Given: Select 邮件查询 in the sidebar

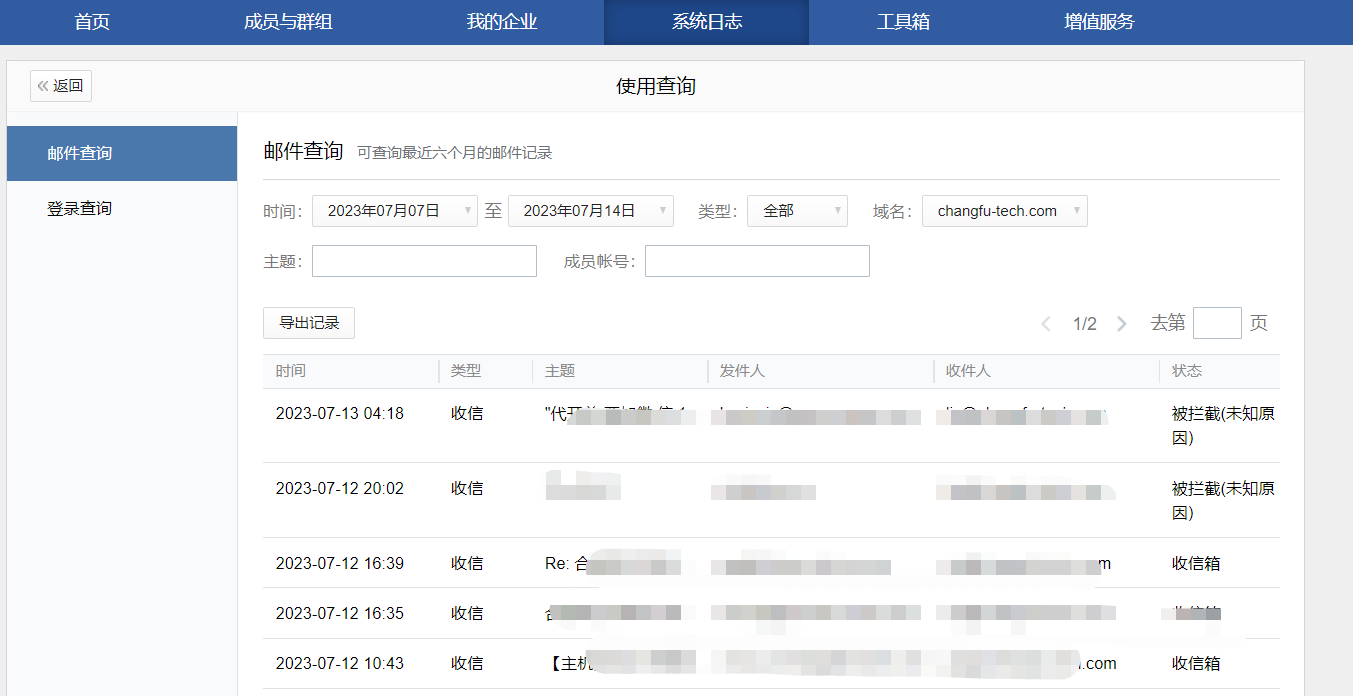Looking at the screenshot, I should (x=121, y=154).
